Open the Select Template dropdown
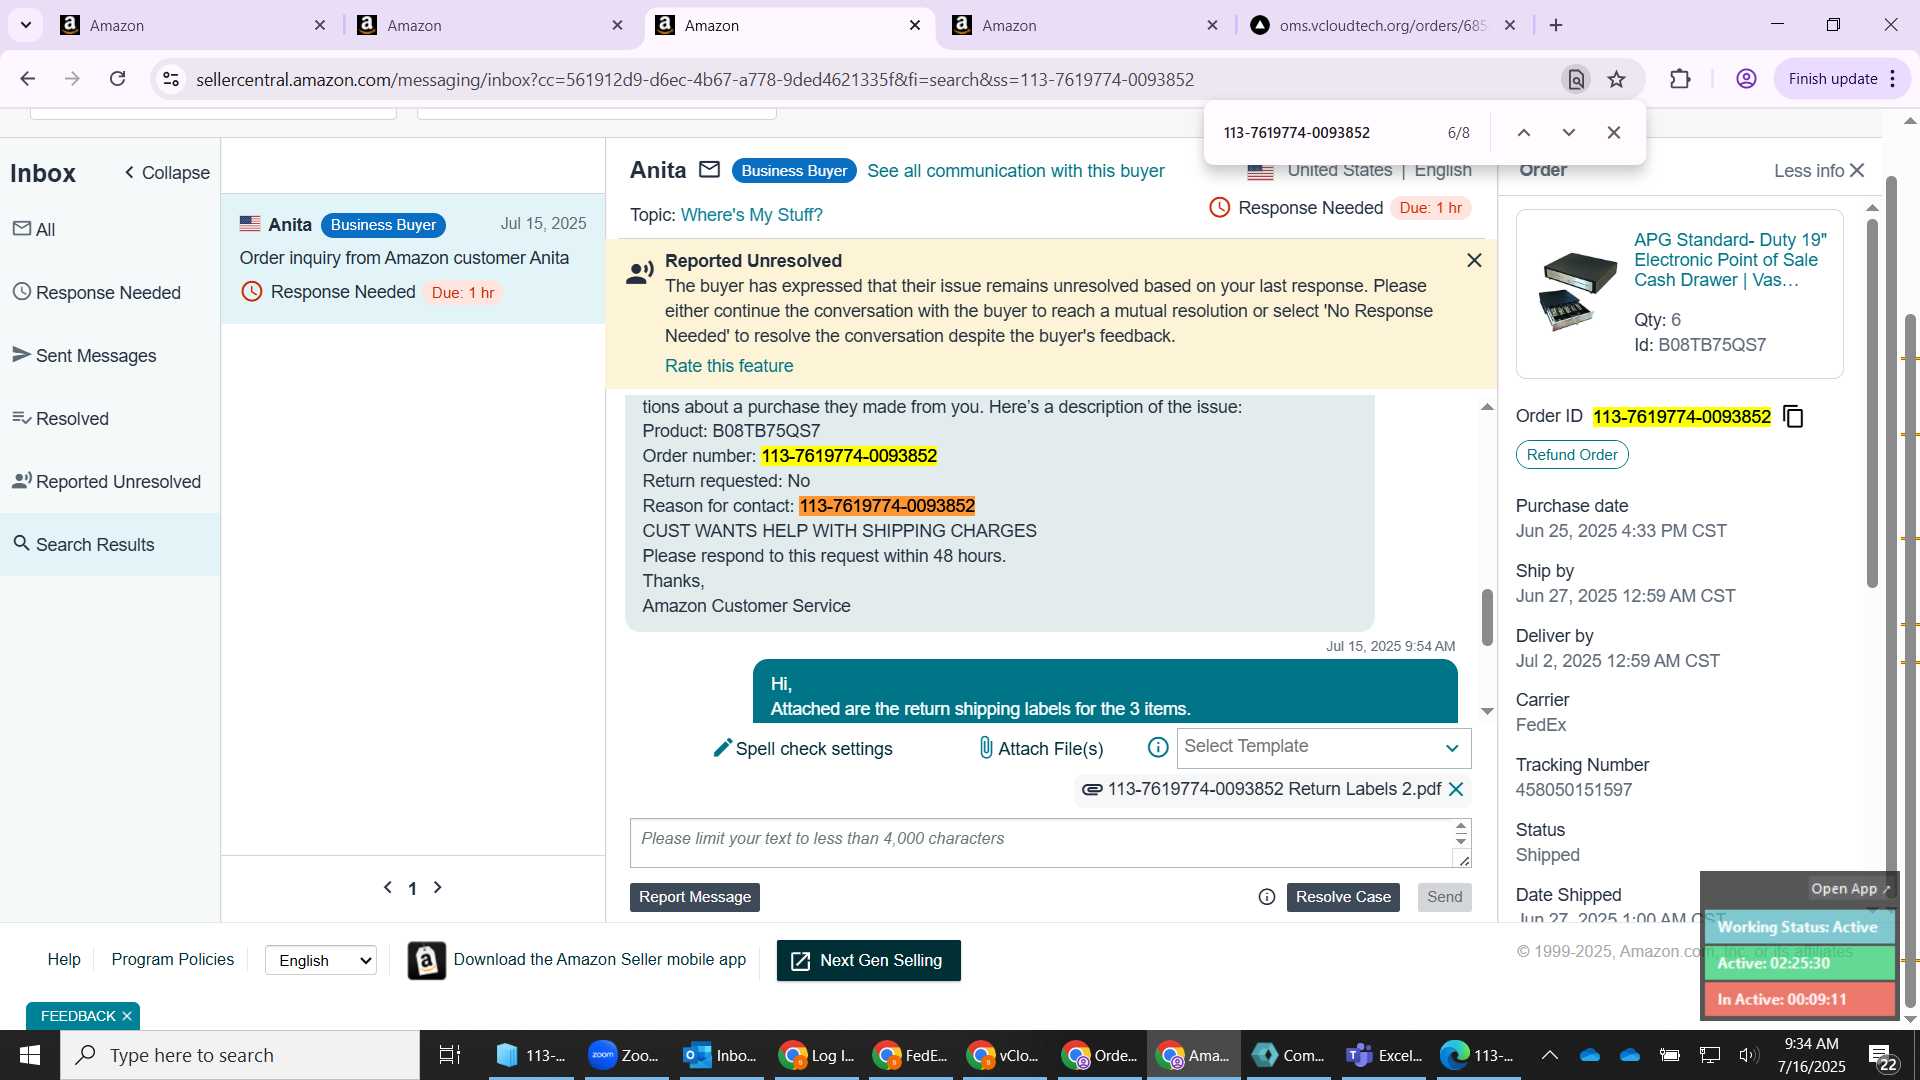 pyautogui.click(x=1324, y=747)
